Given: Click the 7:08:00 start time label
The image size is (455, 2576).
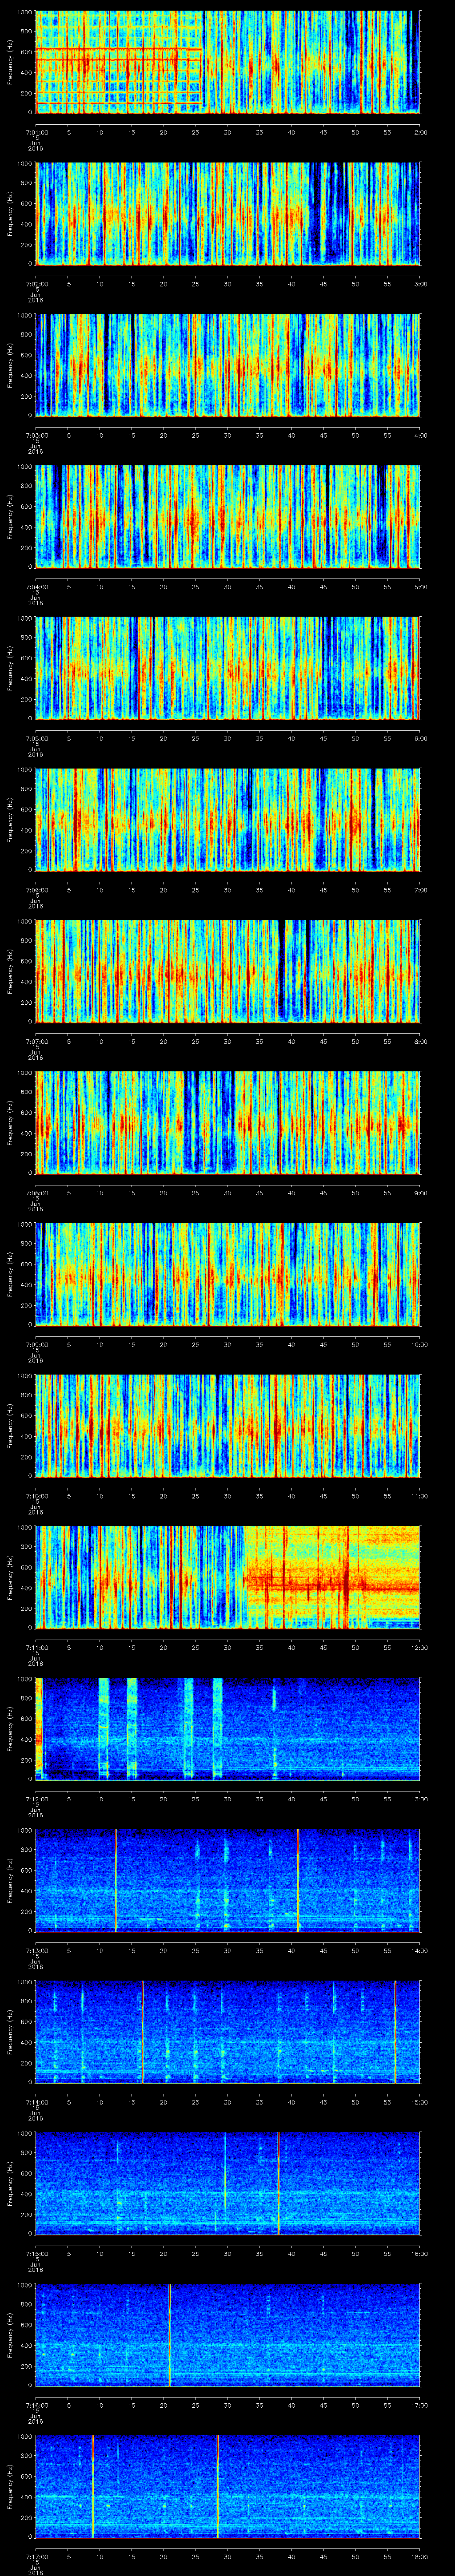Looking at the screenshot, I should tap(36, 1192).
